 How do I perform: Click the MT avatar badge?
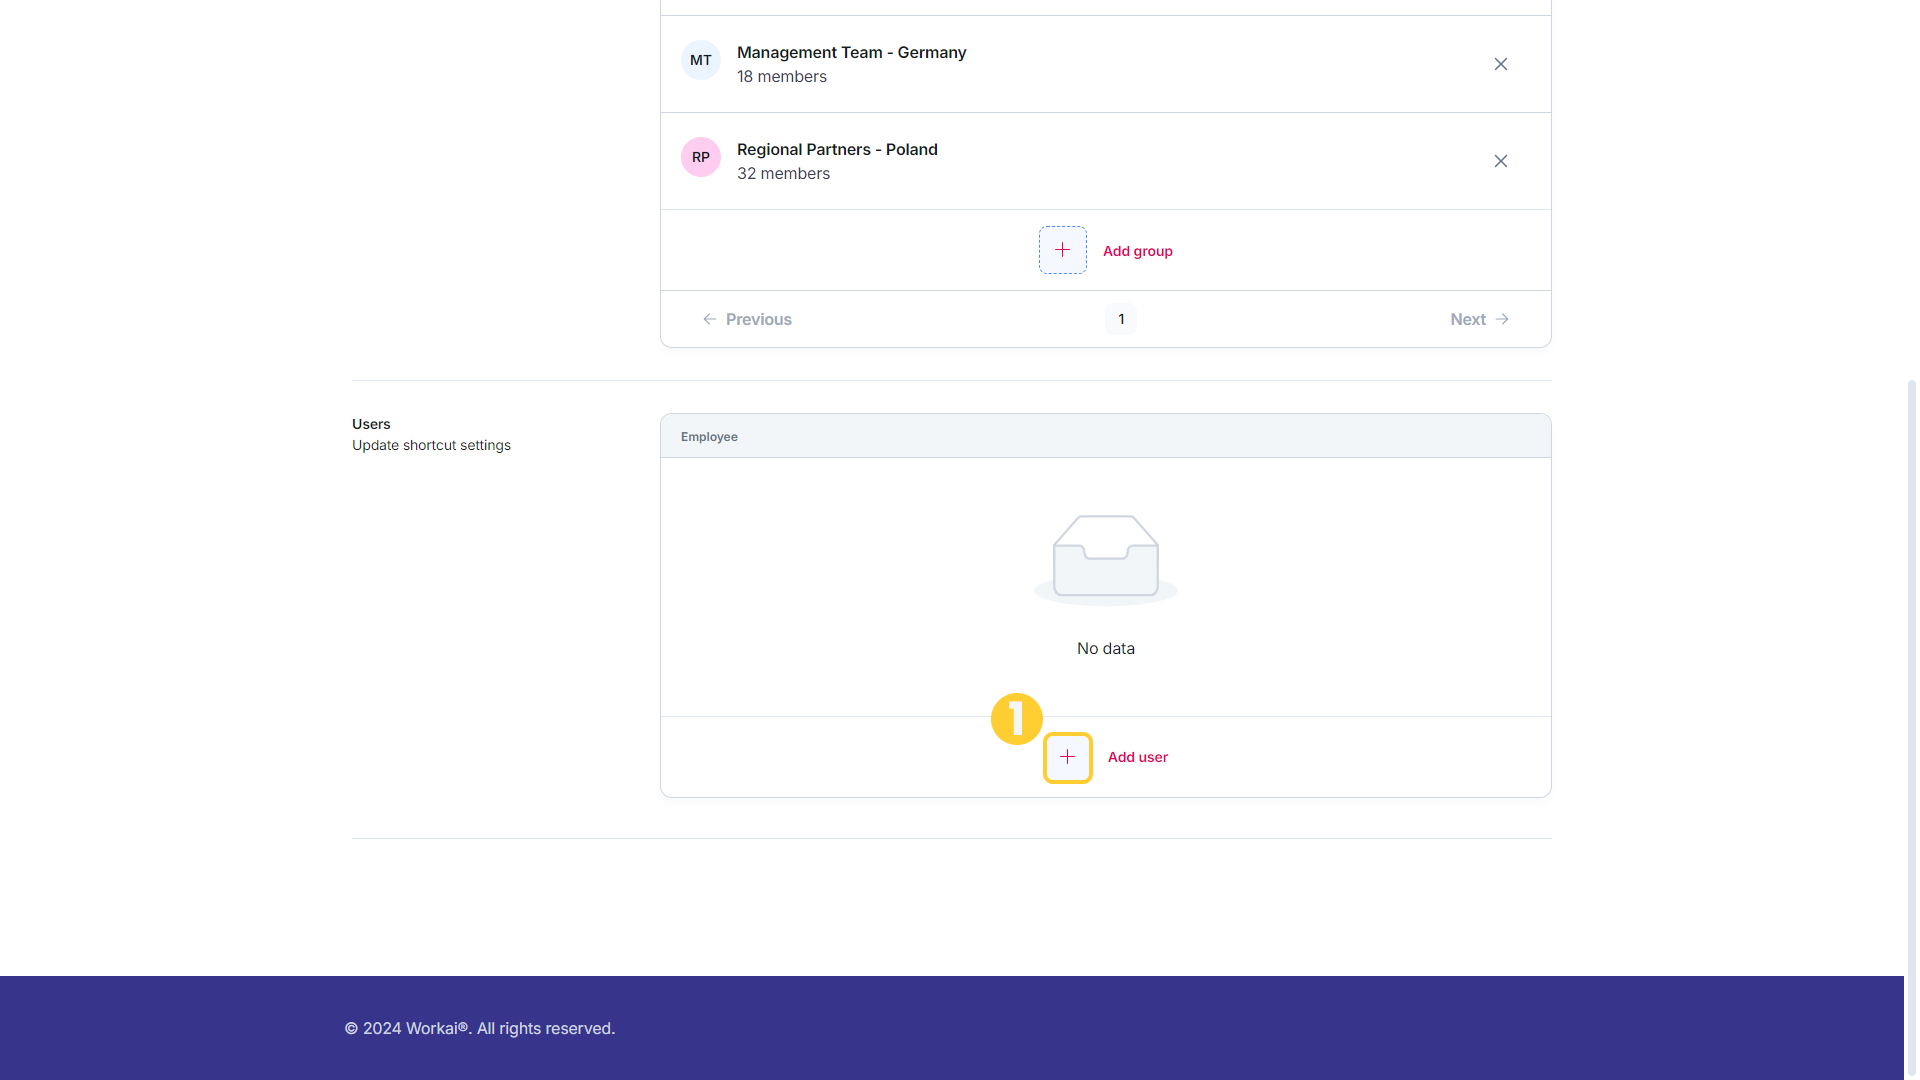pyautogui.click(x=701, y=60)
